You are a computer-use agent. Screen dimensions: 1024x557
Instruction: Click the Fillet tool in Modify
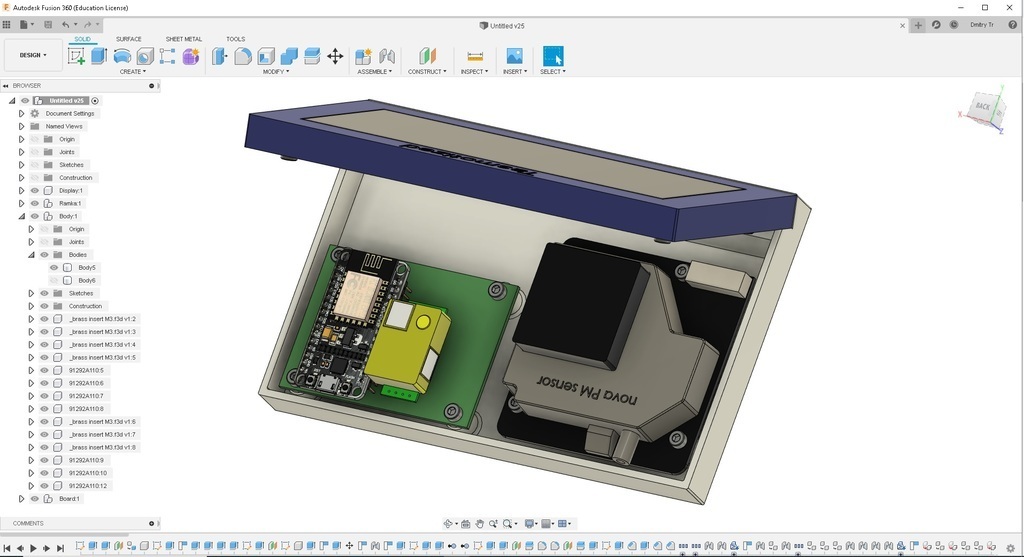click(x=243, y=56)
